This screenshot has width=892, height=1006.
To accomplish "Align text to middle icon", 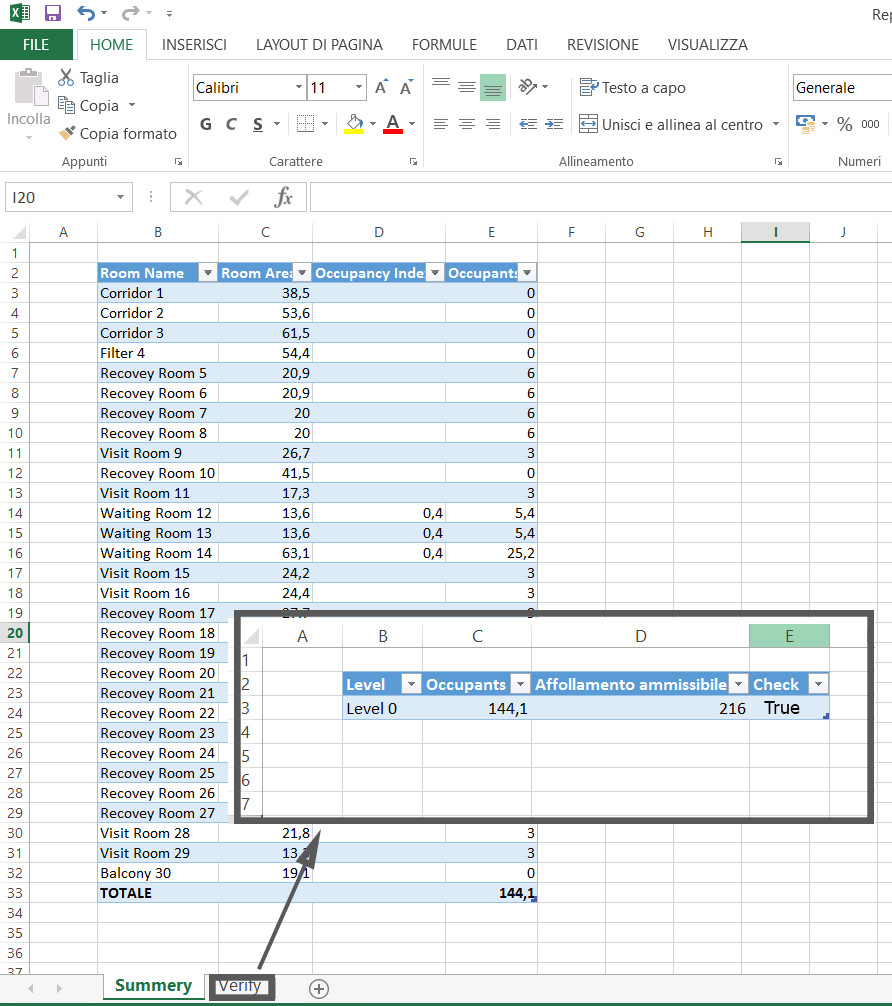I will [467, 87].
